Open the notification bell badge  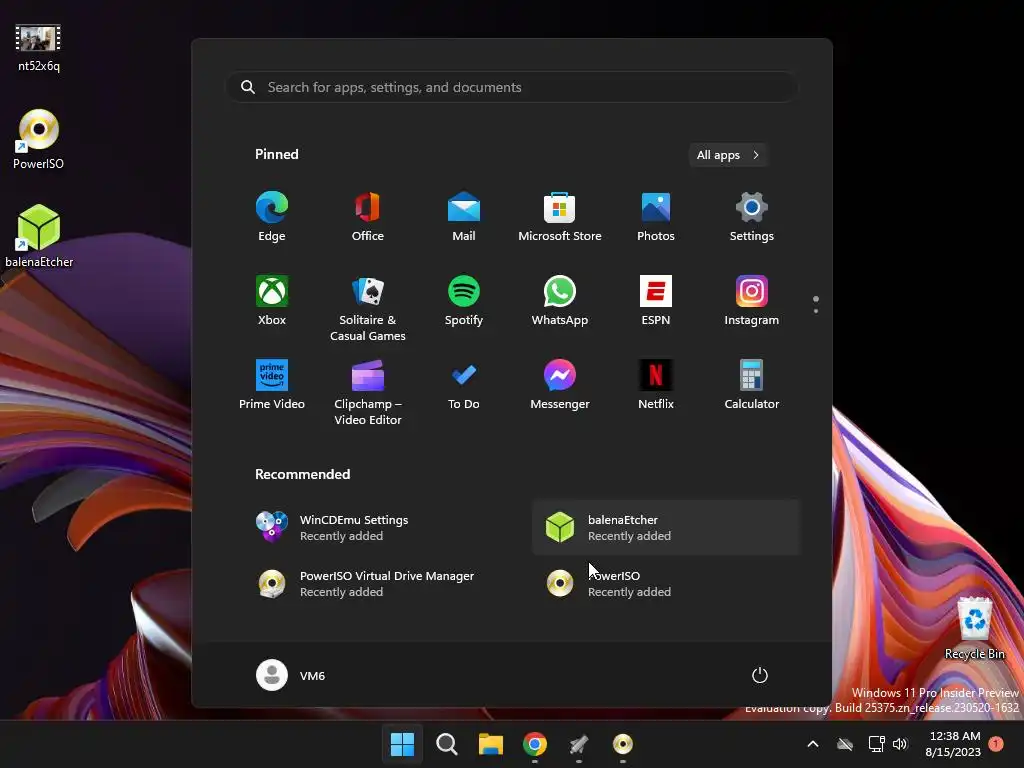click(x=996, y=744)
